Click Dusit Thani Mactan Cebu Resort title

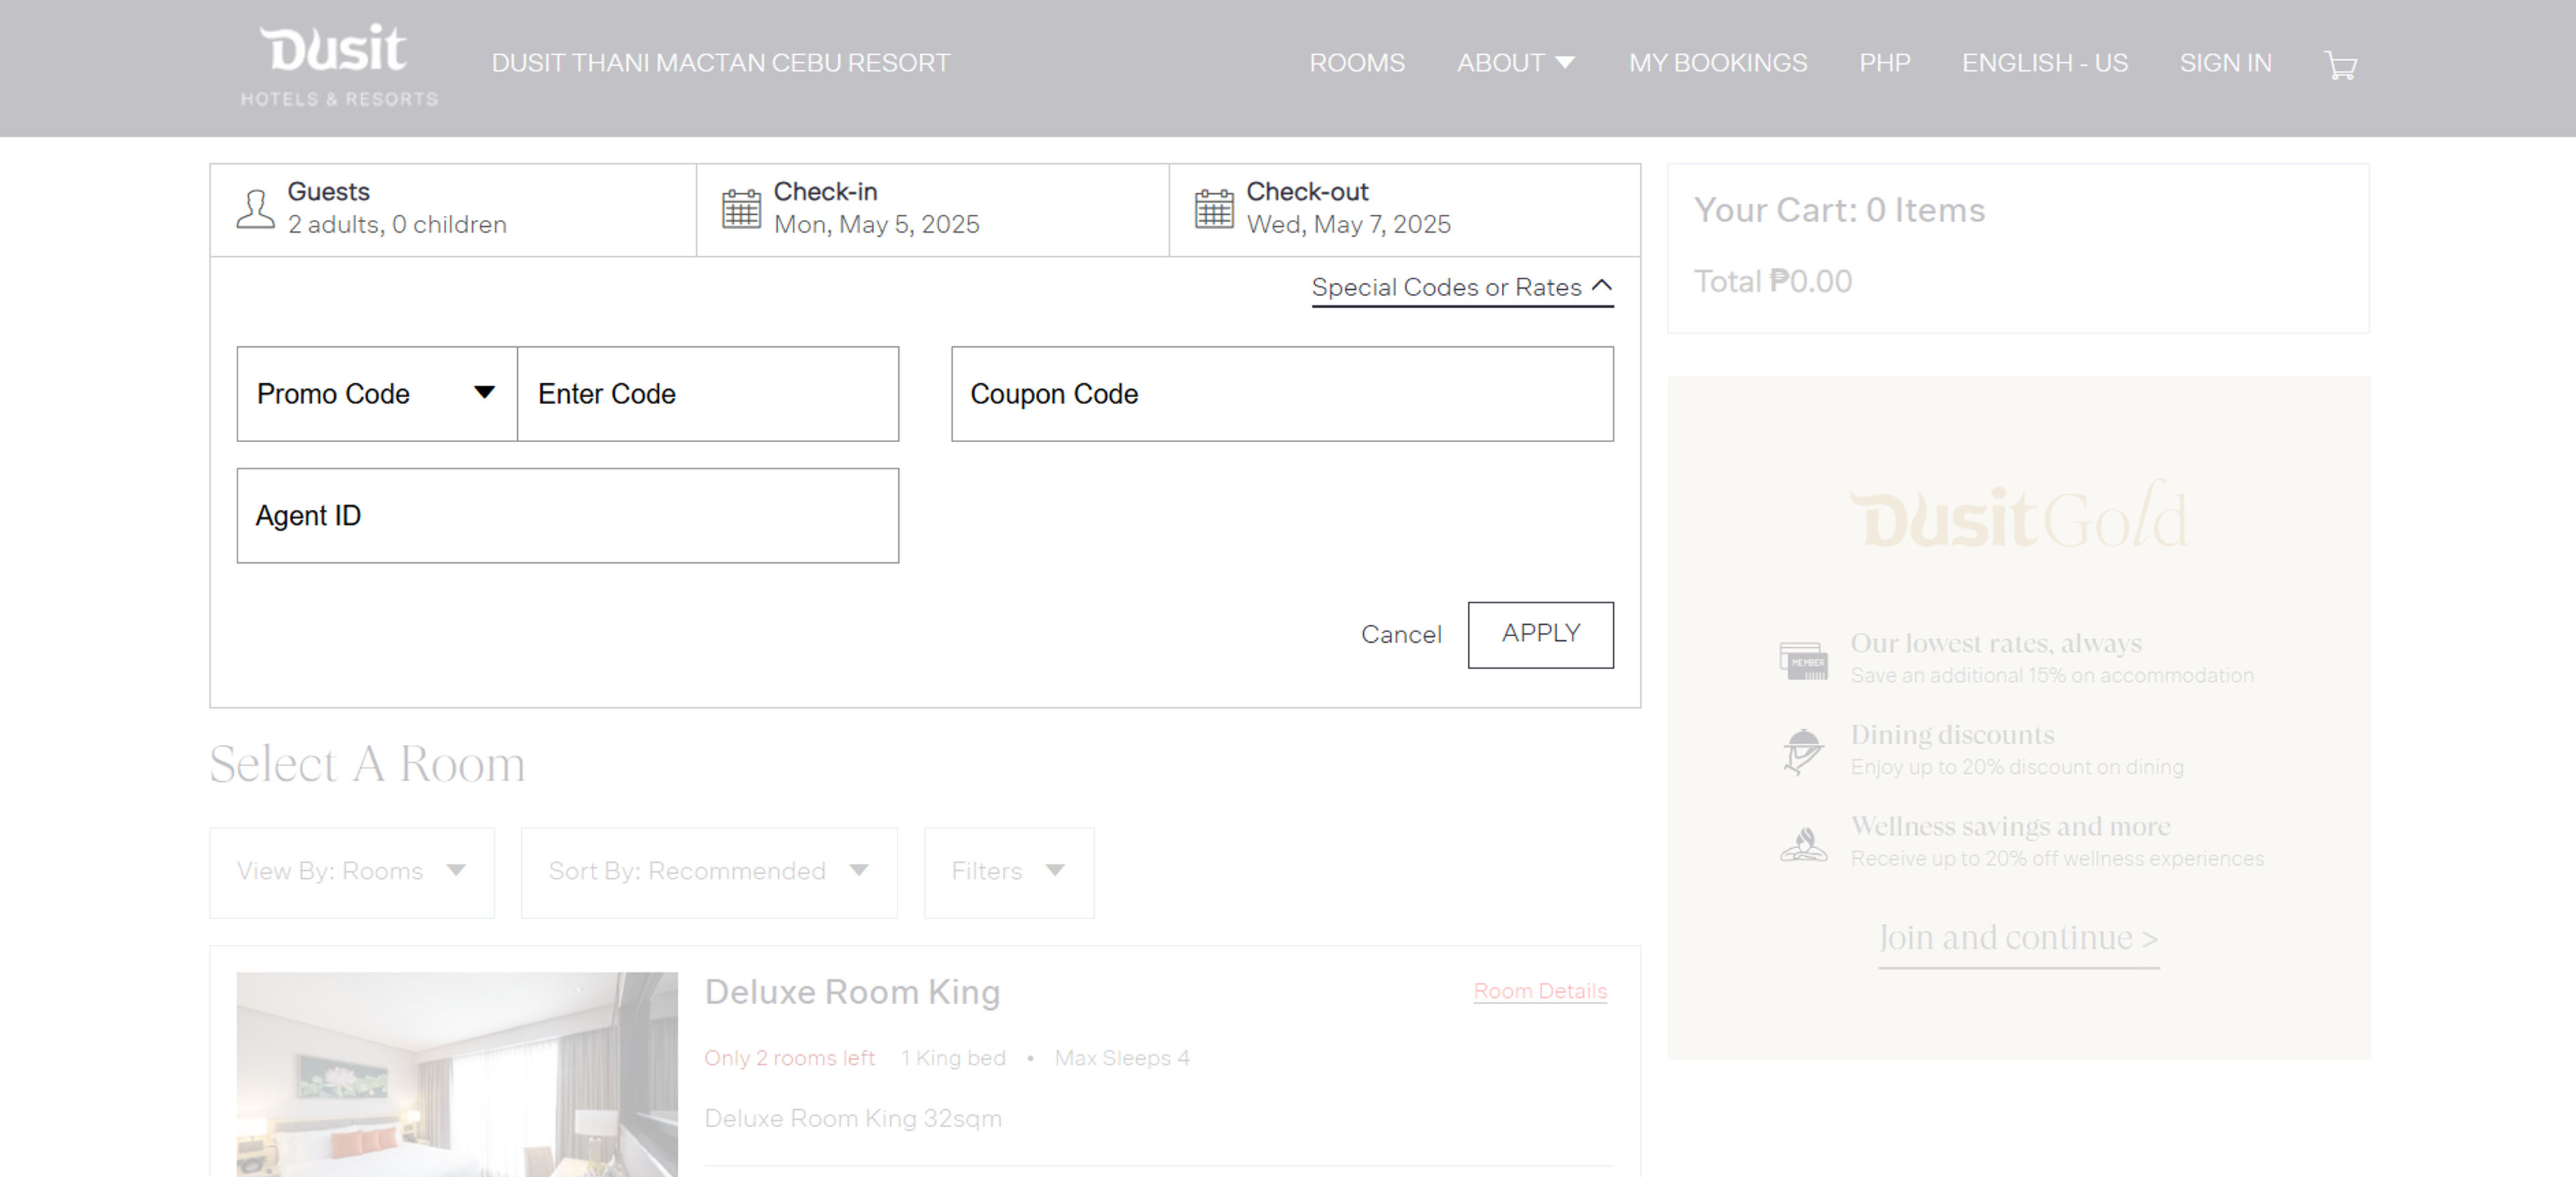[x=720, y=63]
